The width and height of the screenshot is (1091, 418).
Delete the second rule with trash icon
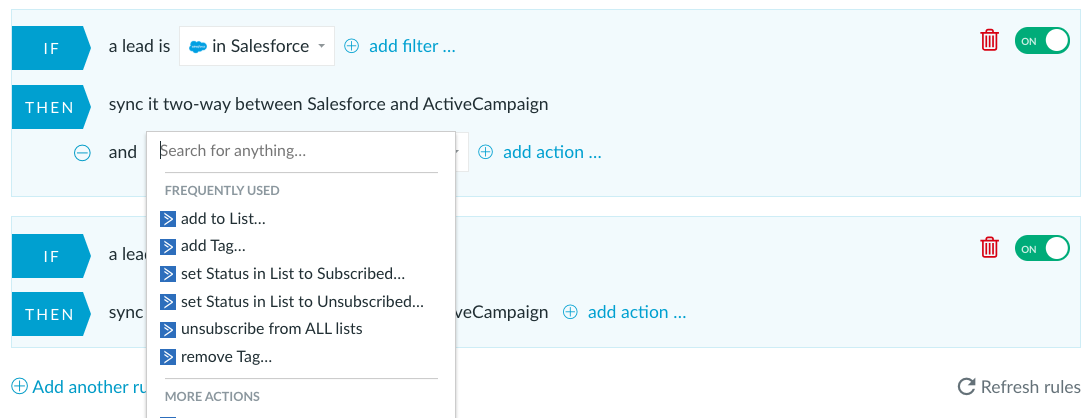coord(989,248)
